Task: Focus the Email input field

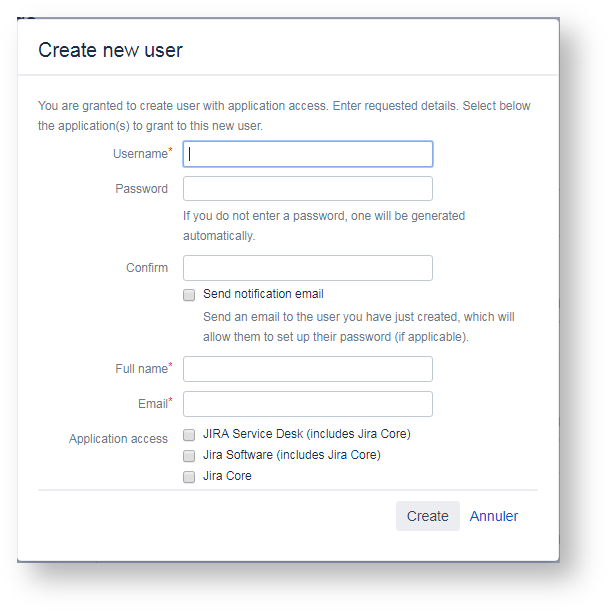Action: tap(308, 404)
